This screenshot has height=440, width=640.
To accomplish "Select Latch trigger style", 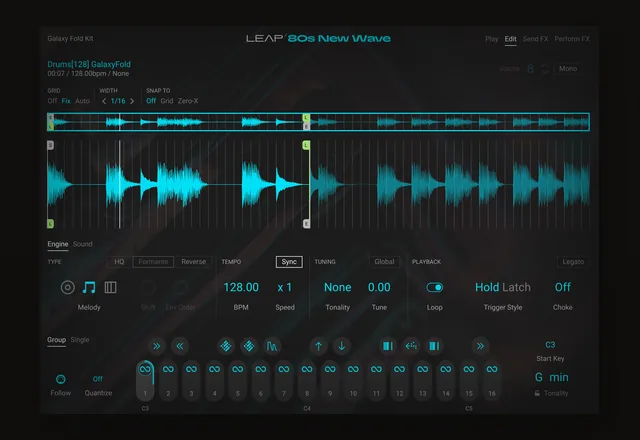I will [x=516, y=287].
